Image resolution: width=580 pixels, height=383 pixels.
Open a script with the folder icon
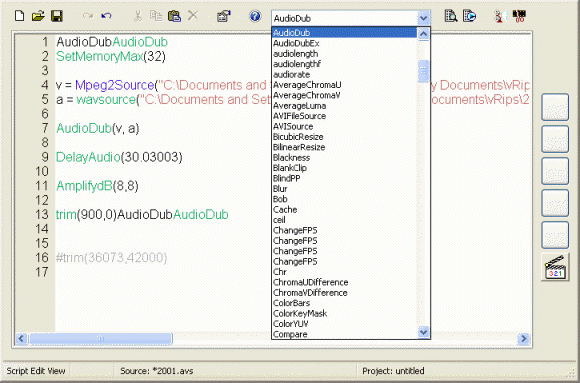[38, 16]
